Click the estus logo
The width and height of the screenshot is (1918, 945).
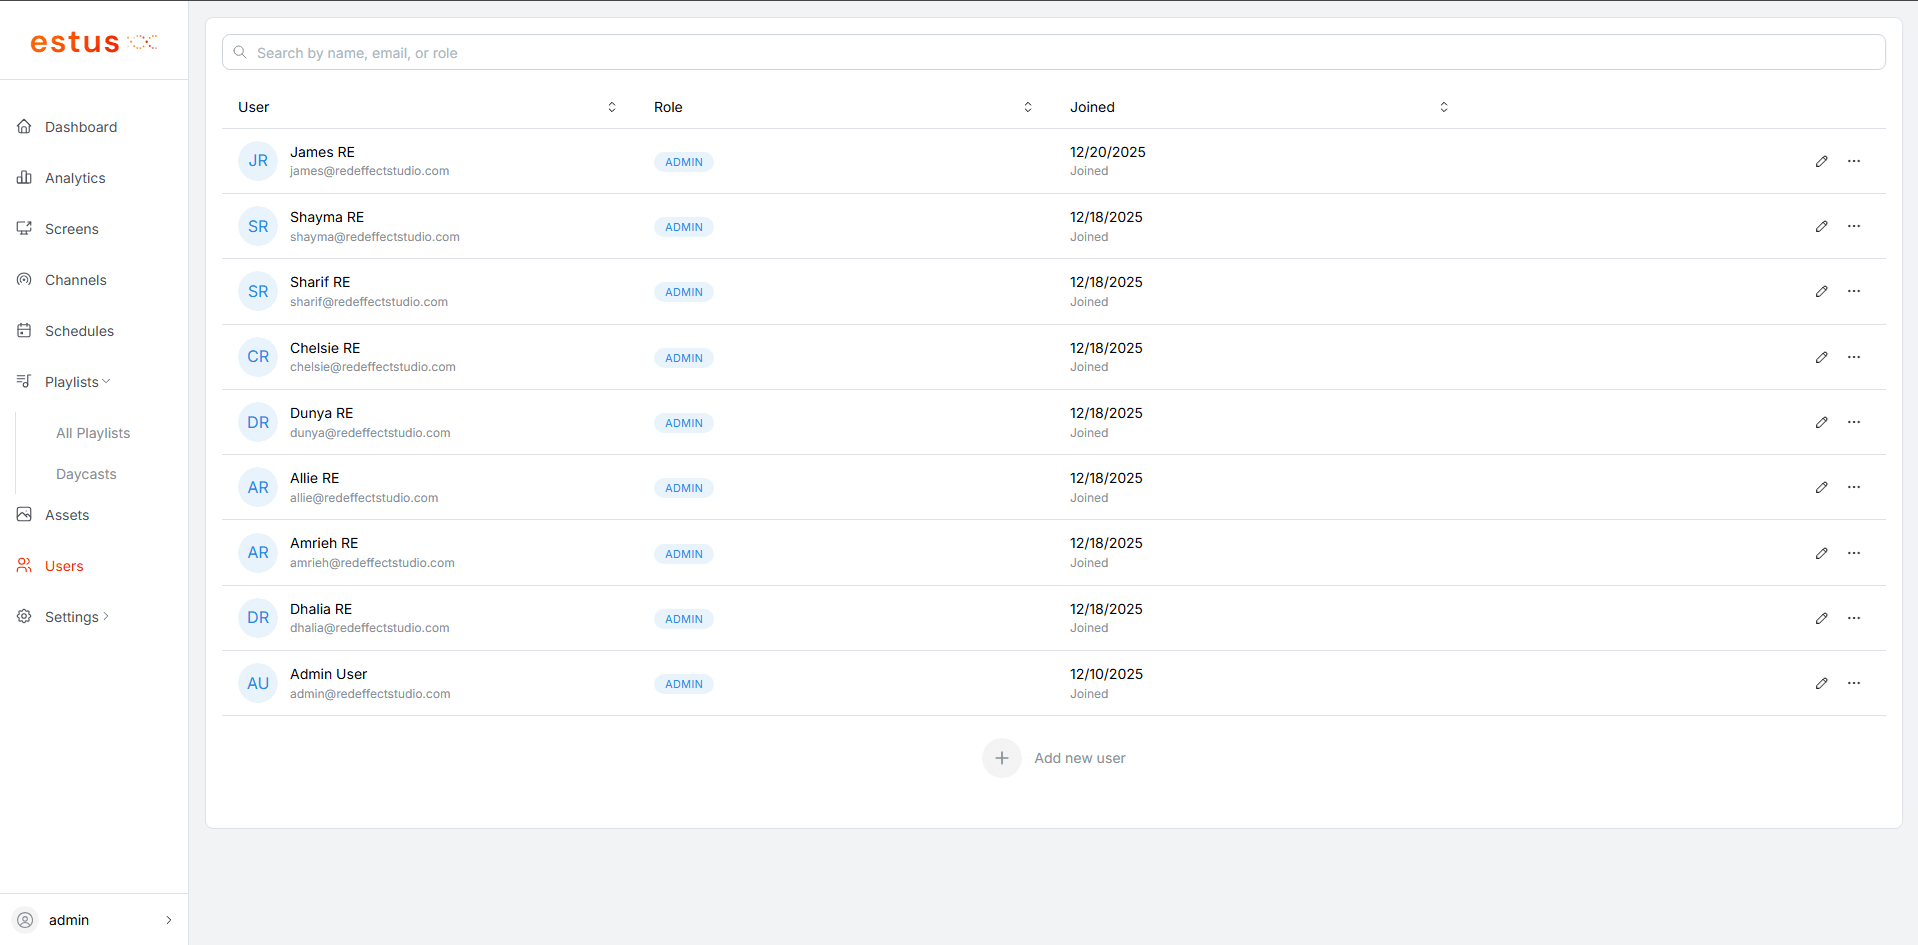(x=94, y=42)
